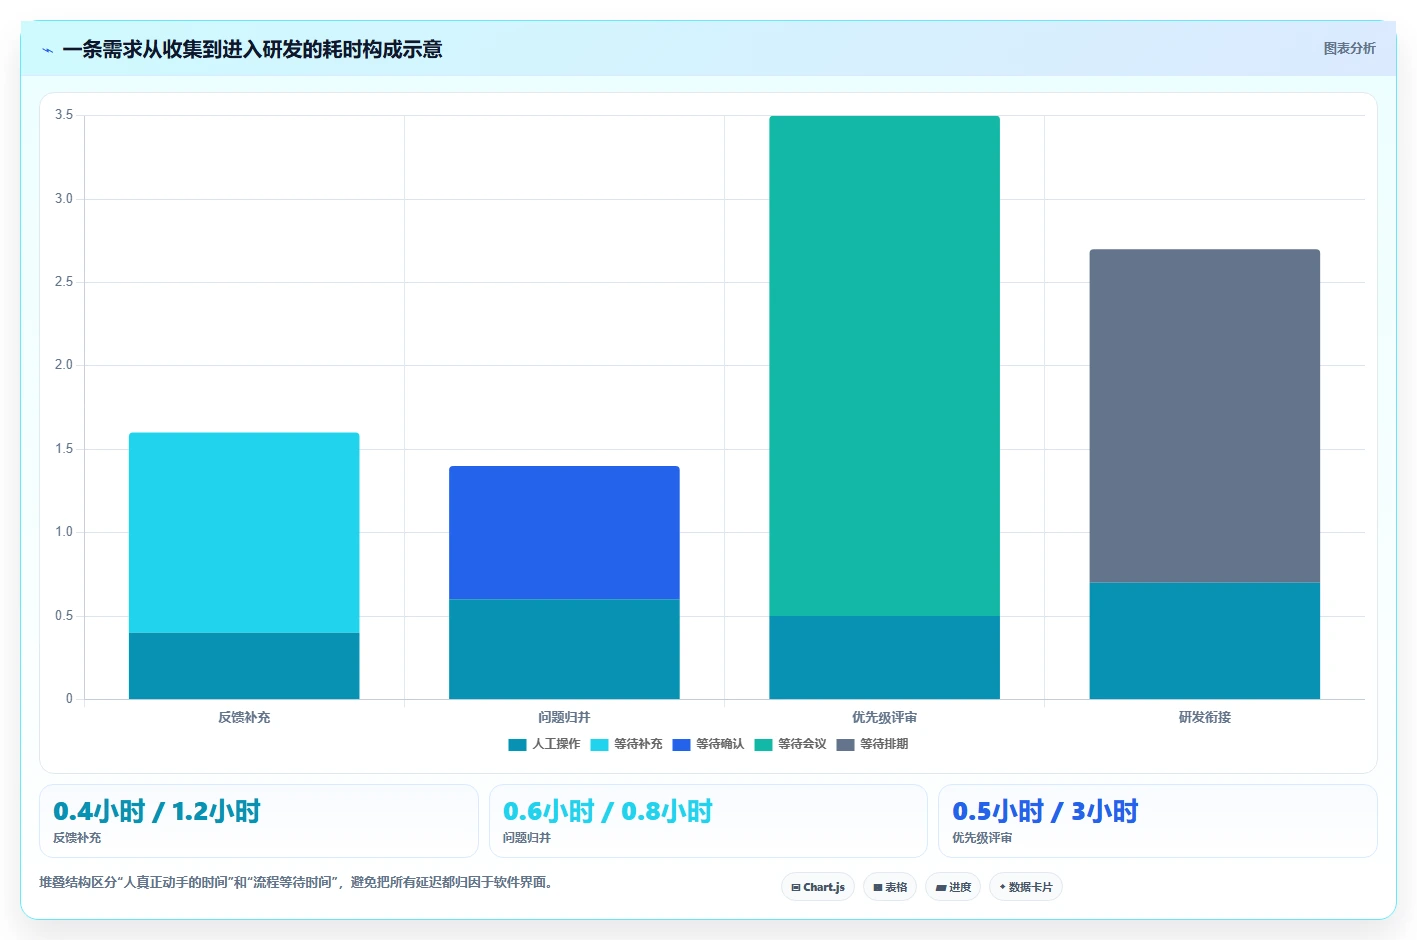Click the 人工操作 base segment of 问题归并 bar
Image resolution: width=1417 pixels, height=940 pixels.
(x=564, y=649)
